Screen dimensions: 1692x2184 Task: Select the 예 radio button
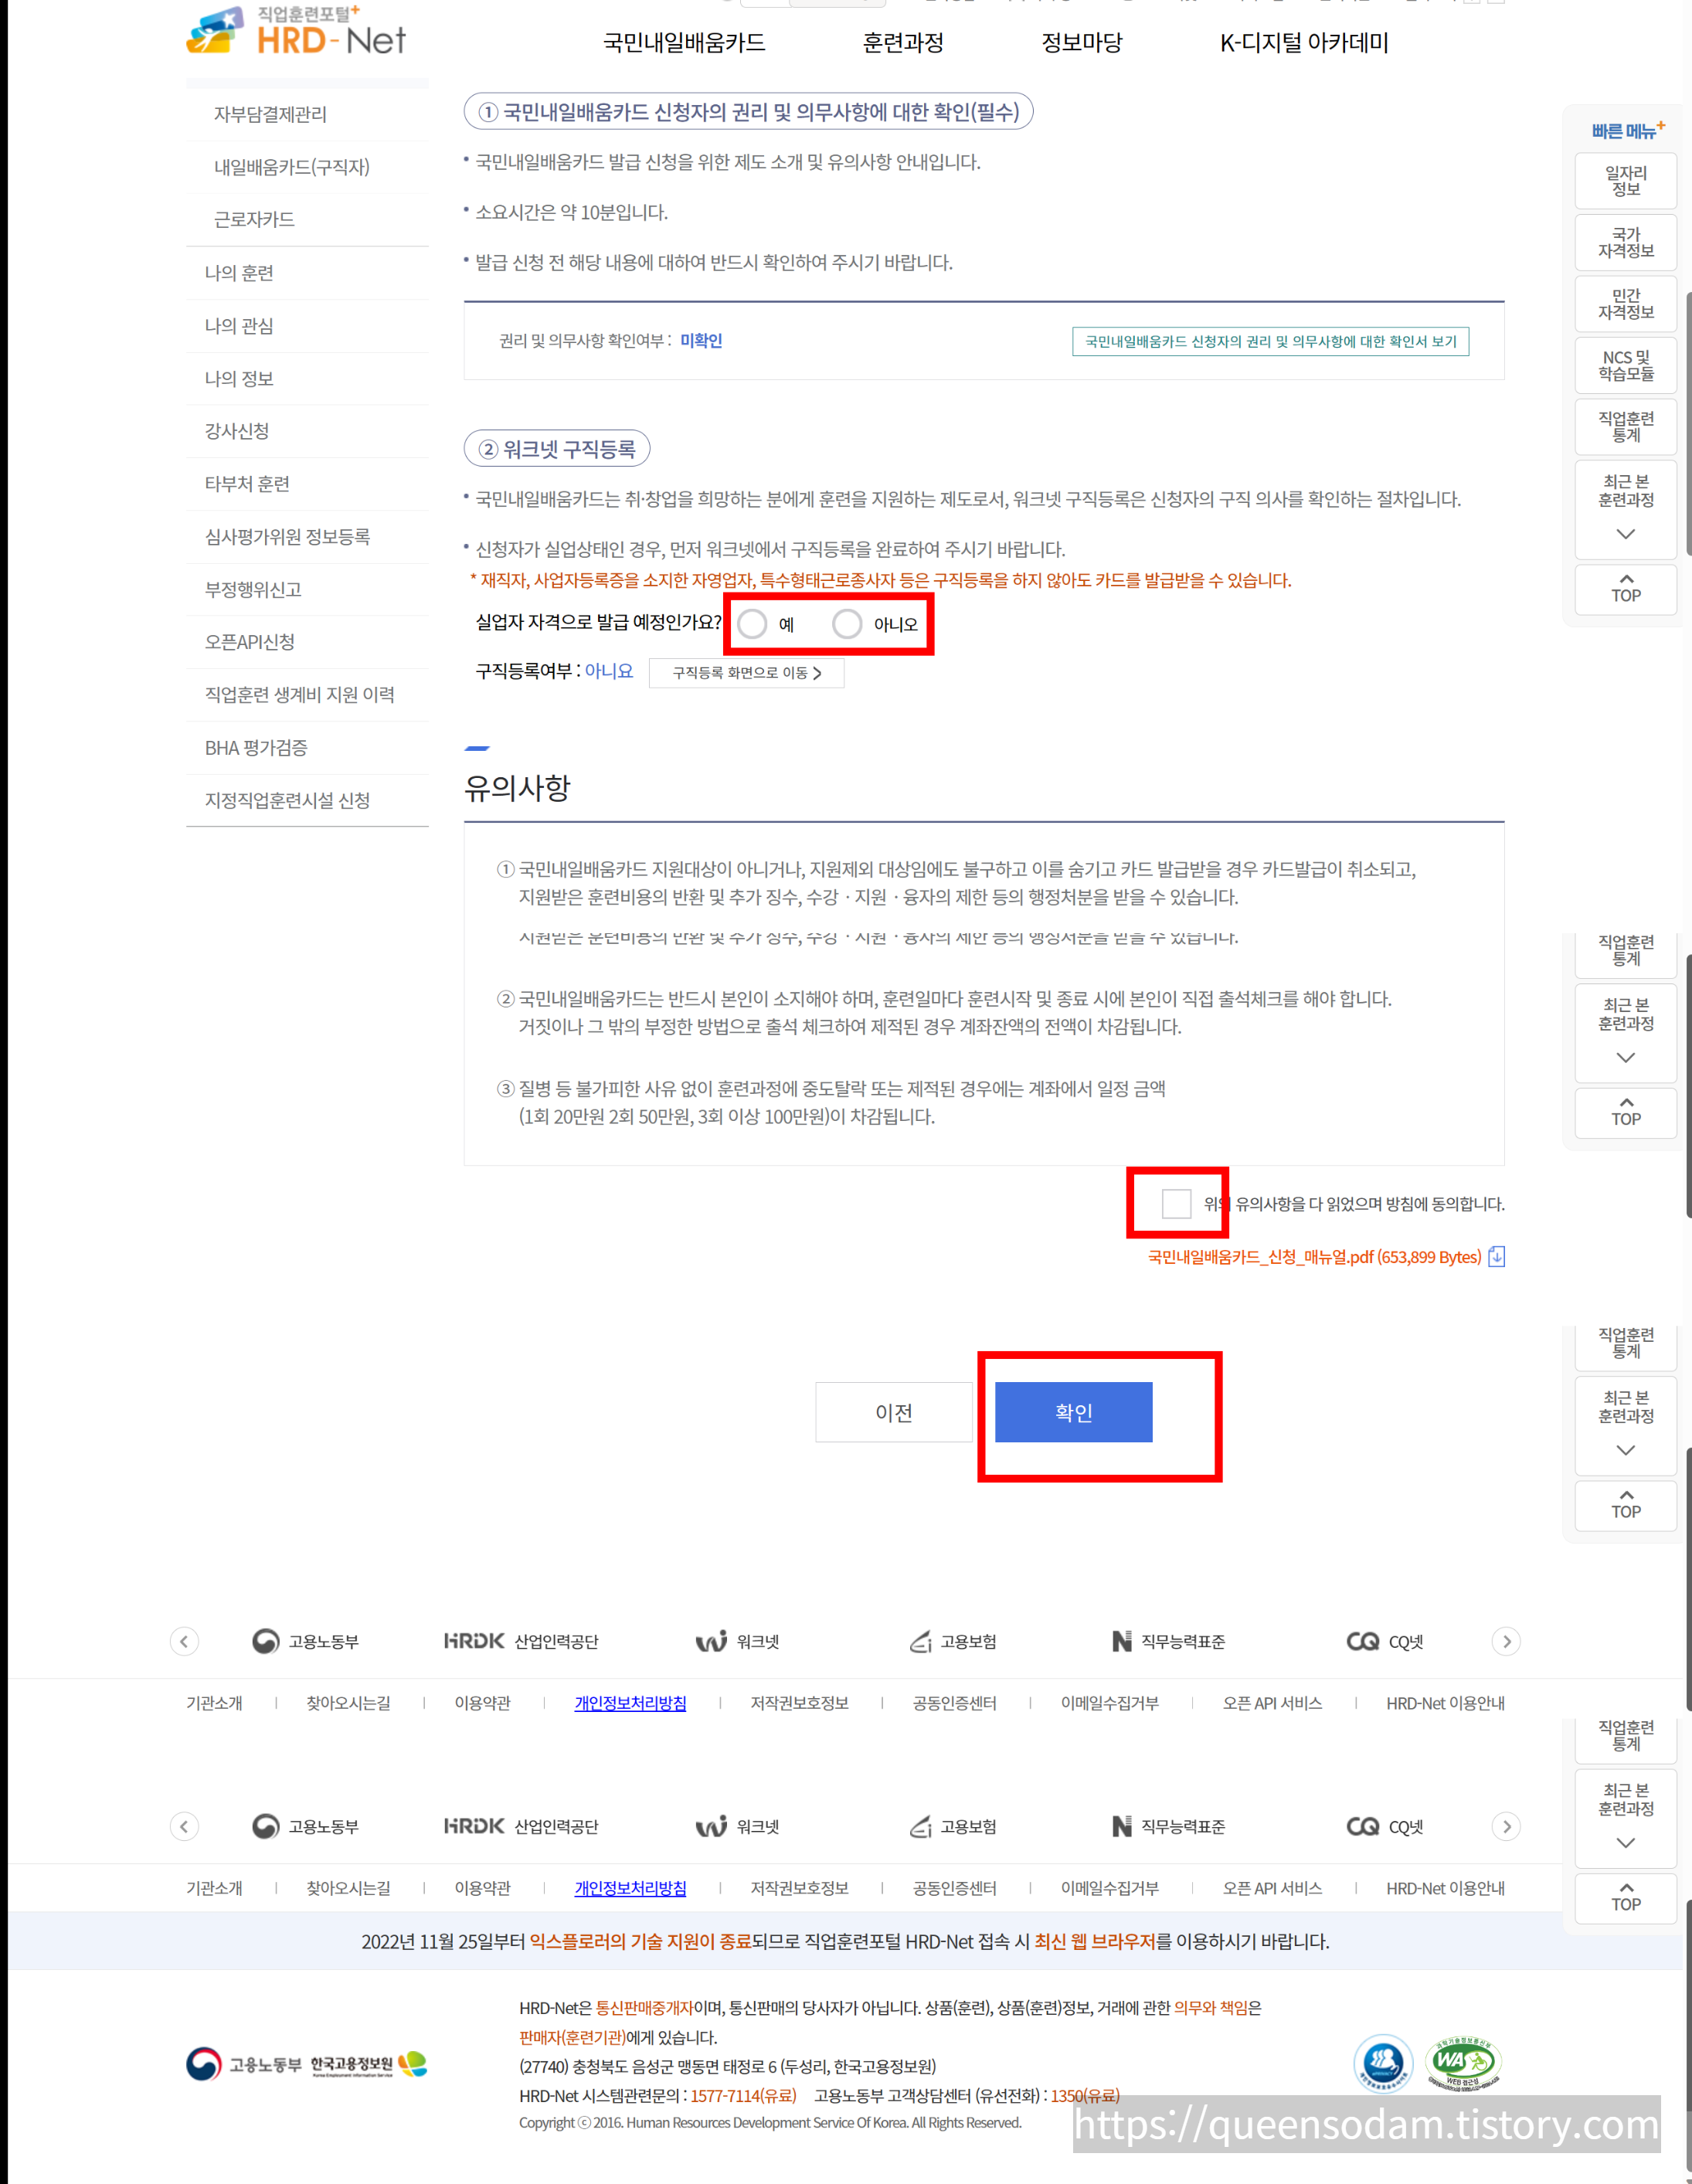(x=753, y=624)
